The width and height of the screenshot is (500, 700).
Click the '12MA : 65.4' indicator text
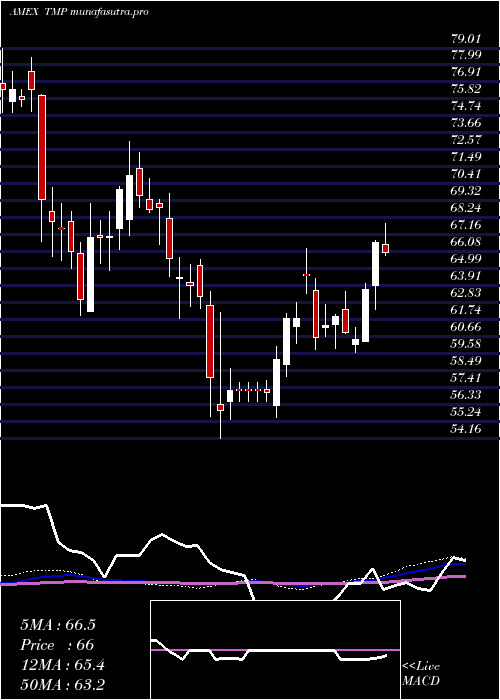click(x=62, y=666)
